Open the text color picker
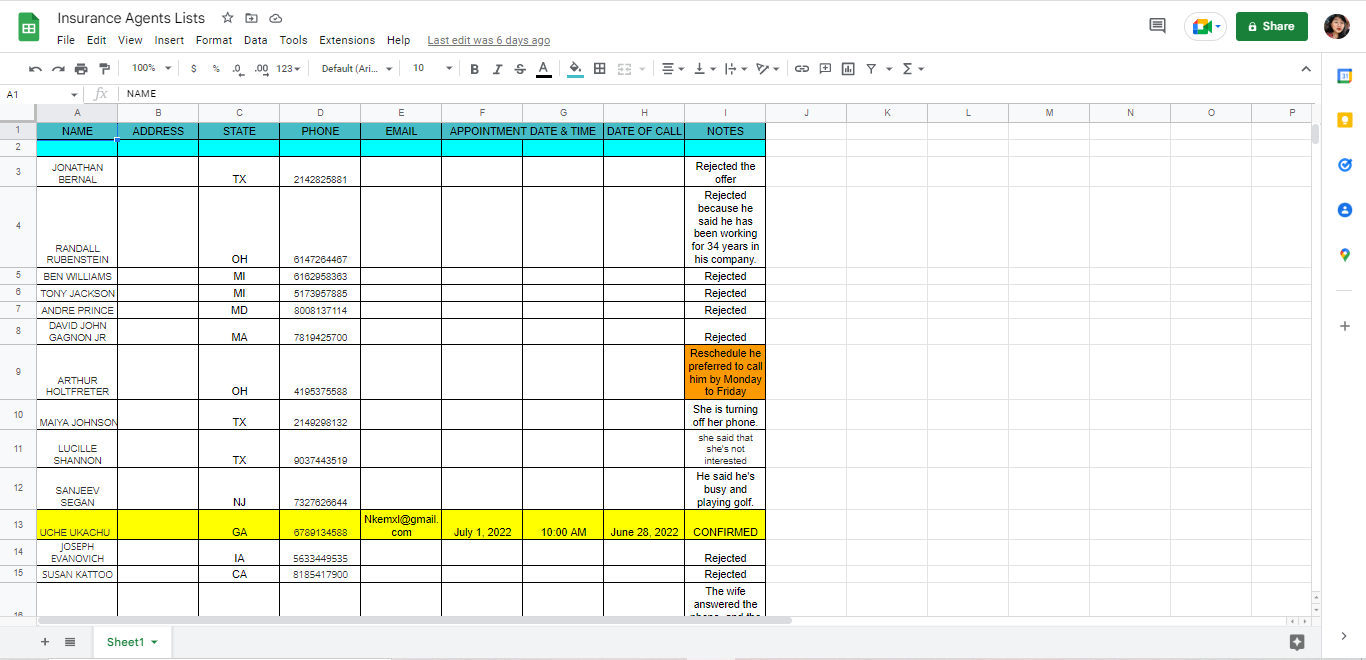This screenshot has width=1366, height=660. coord(543,69)
